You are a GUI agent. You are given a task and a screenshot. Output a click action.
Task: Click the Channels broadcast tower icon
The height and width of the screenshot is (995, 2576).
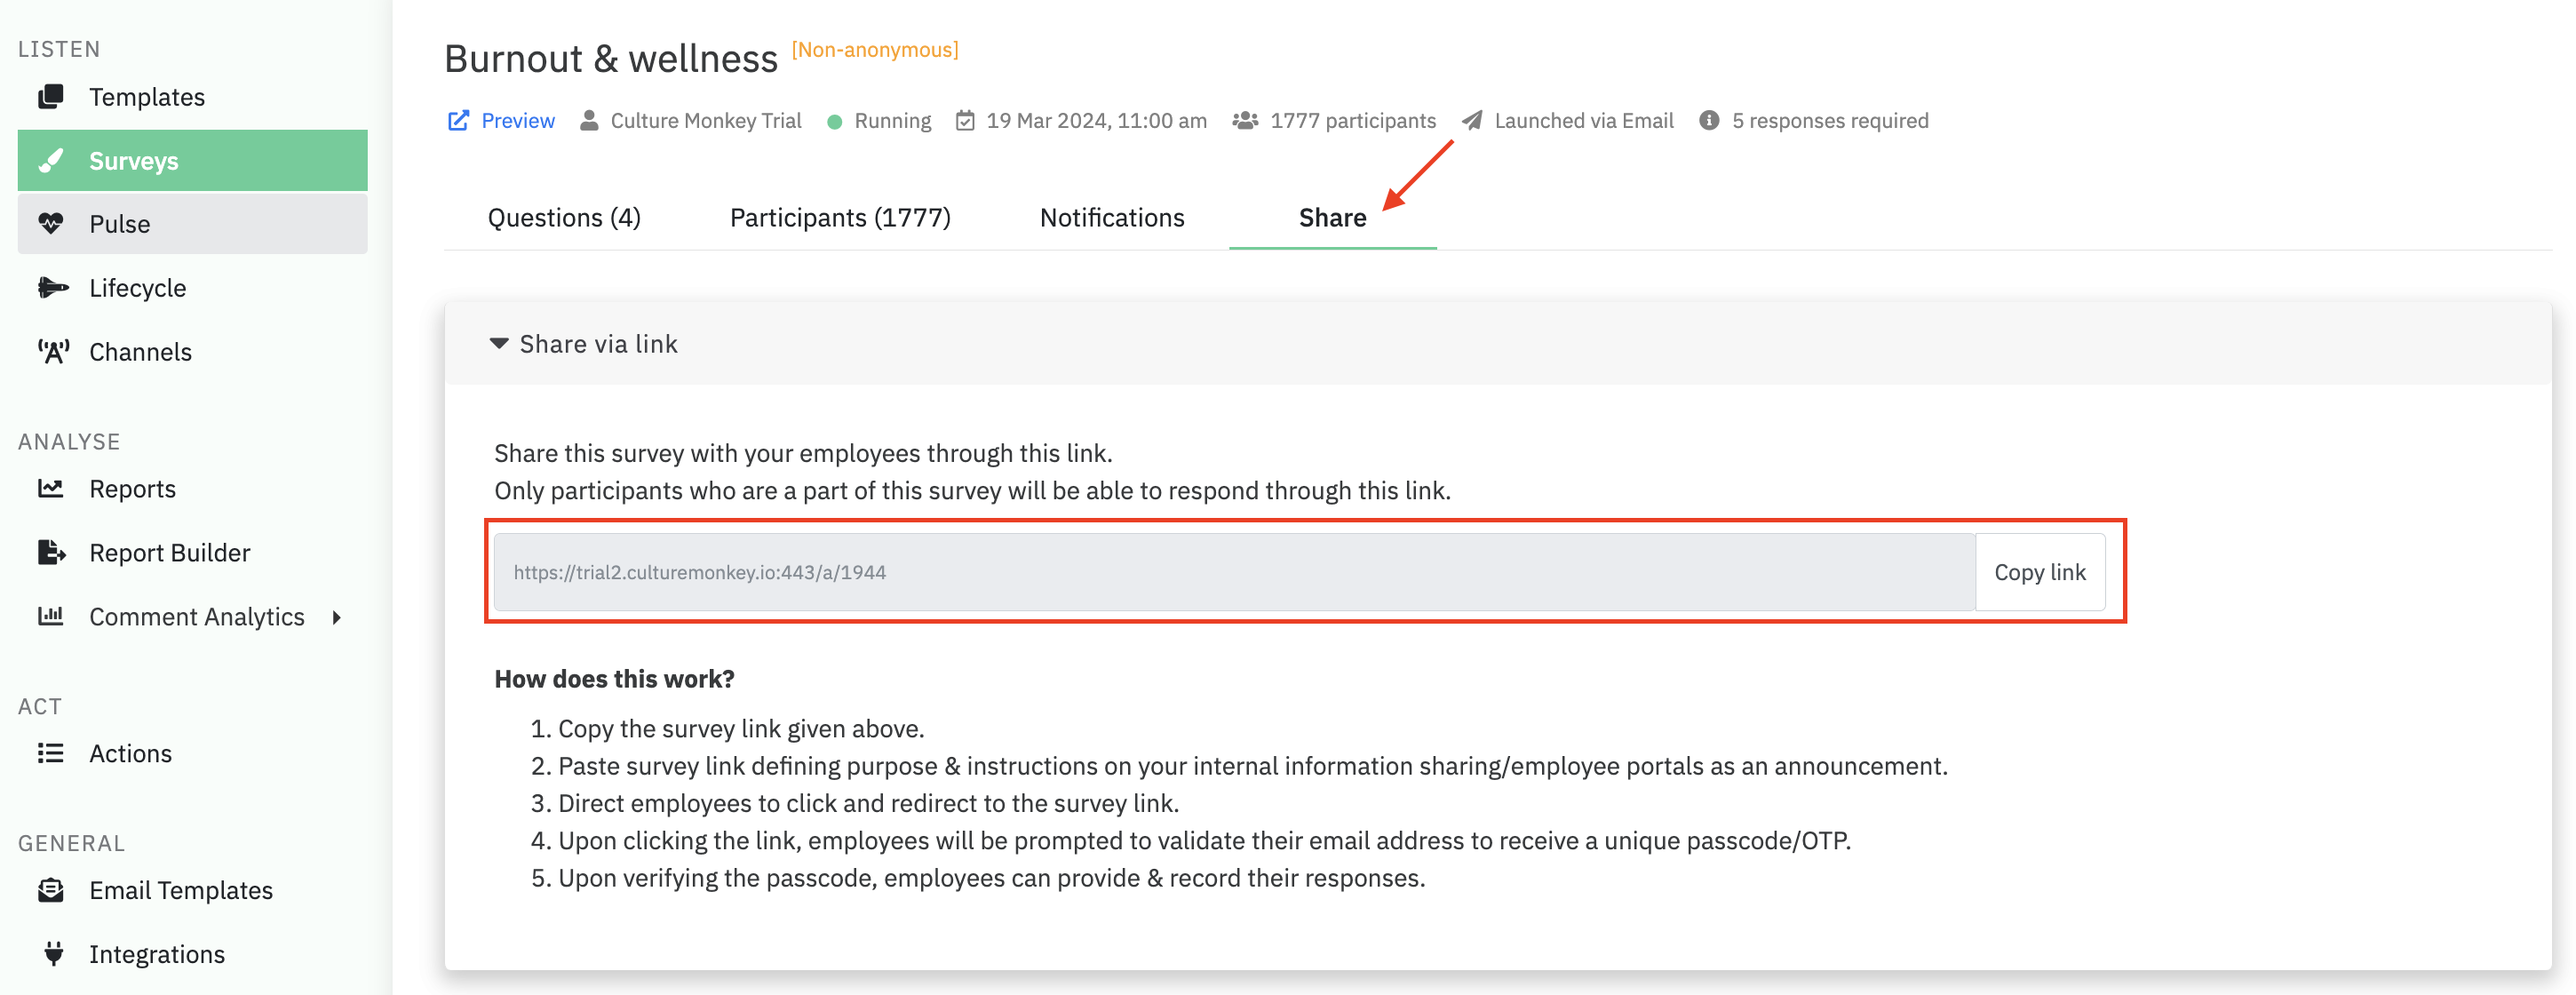pos(52,351)
